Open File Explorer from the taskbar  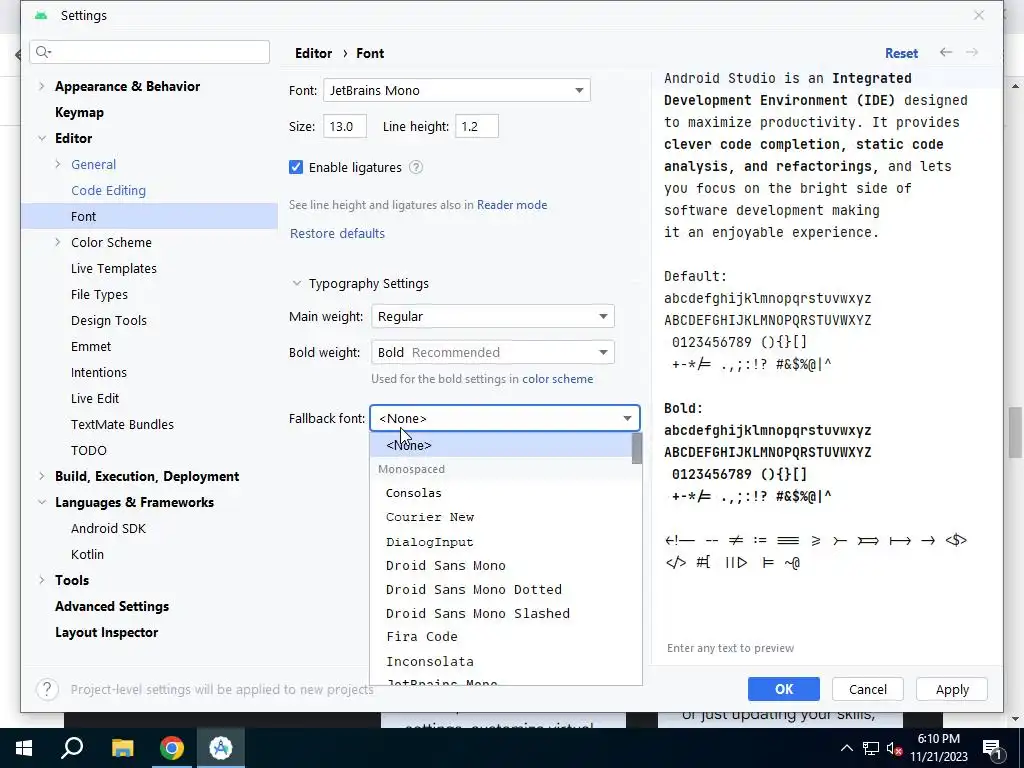[122, 748]
